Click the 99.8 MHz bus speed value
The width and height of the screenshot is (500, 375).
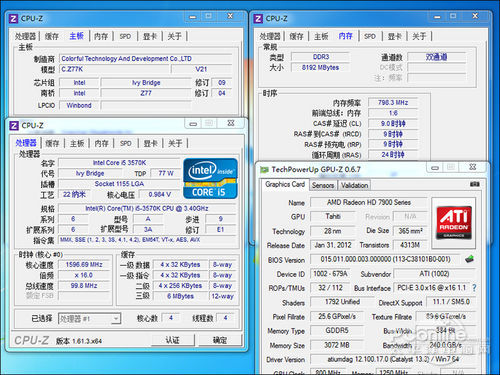pos(84,286)
